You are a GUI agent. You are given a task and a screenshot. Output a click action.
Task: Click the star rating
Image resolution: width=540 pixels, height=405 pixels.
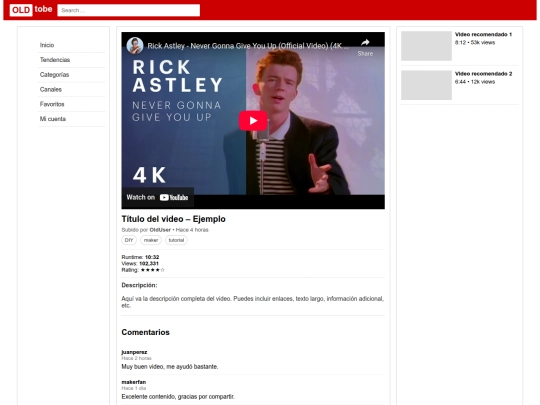pyautogui.click(x=153, y=270)
